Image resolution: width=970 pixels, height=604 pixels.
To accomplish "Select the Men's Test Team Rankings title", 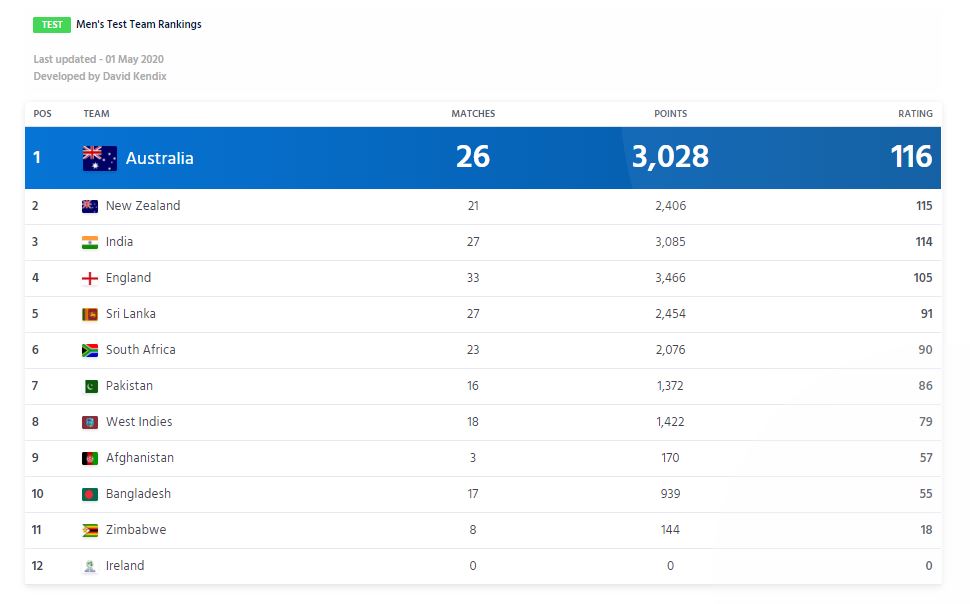I will click(139, 24).
